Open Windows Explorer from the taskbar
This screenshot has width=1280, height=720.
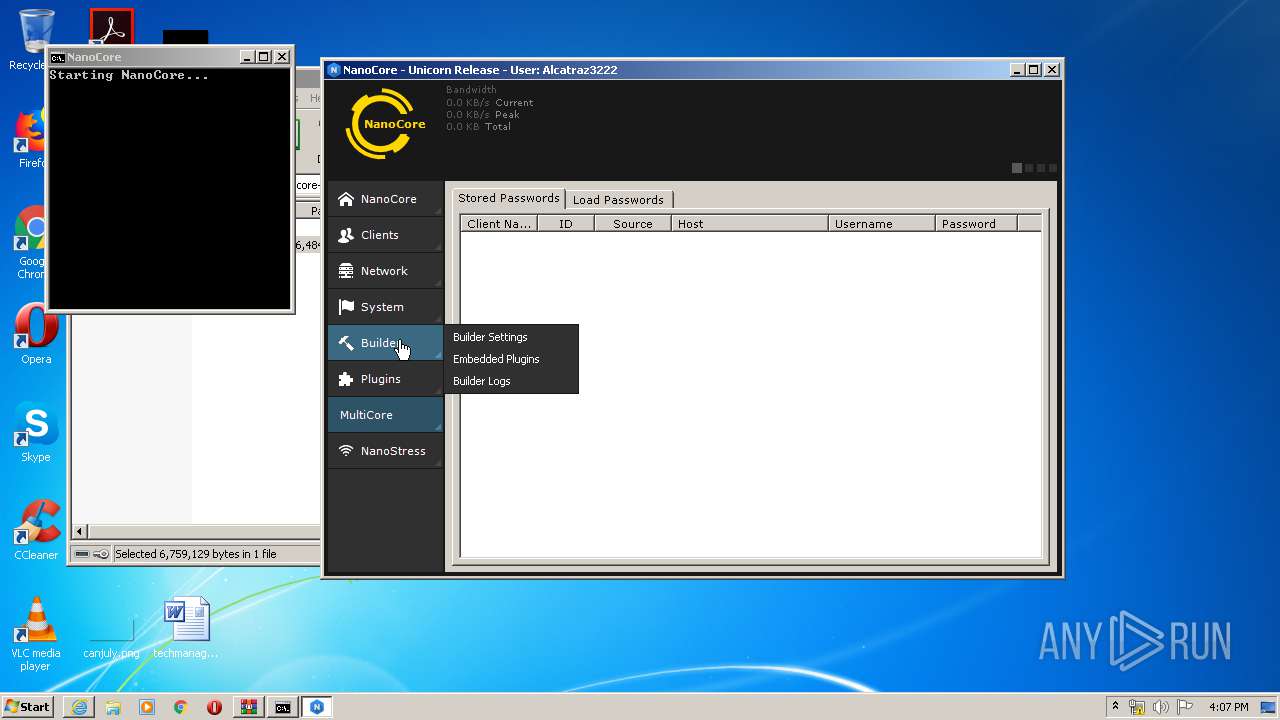pyautogui.click(x=113, y=707)
